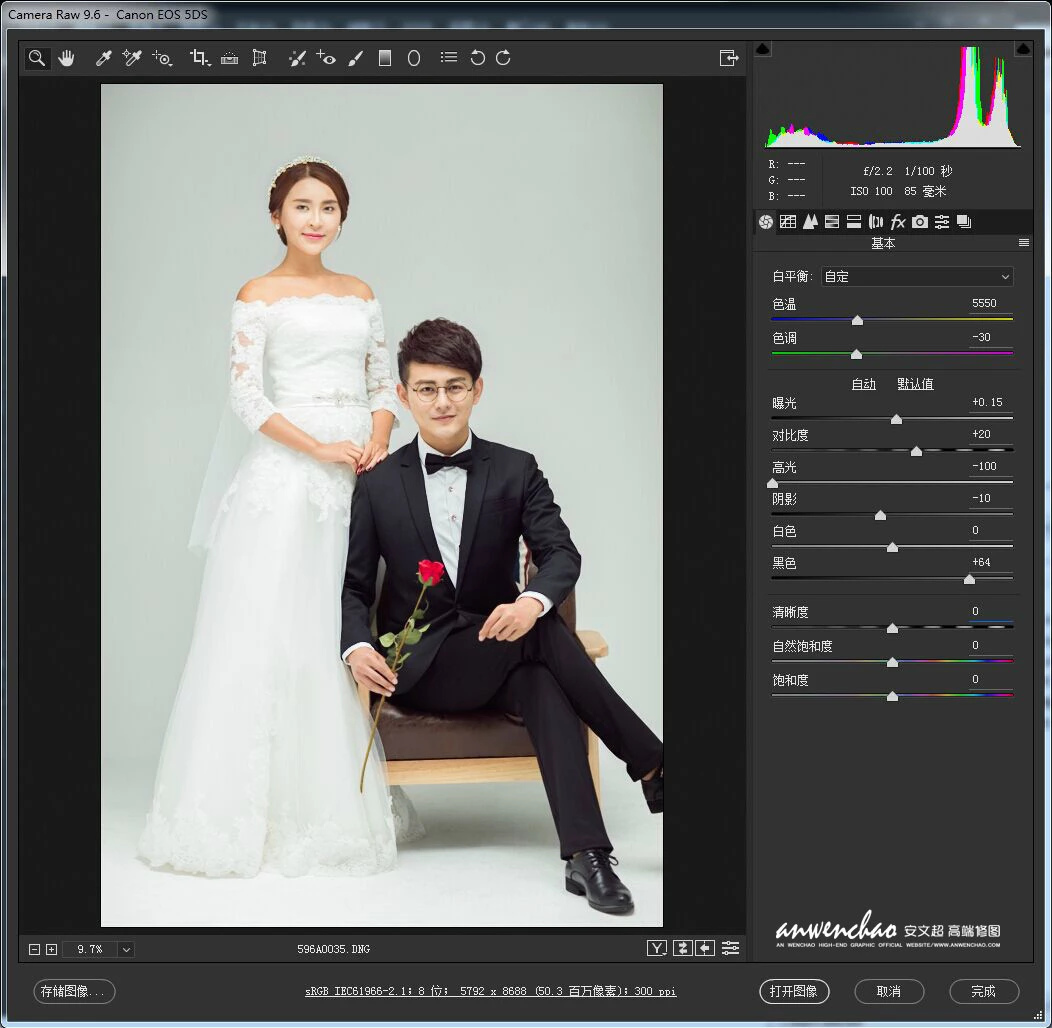Switch to the Snapshots tab
Screen dimensions: 1052x1028
(964, 222)
